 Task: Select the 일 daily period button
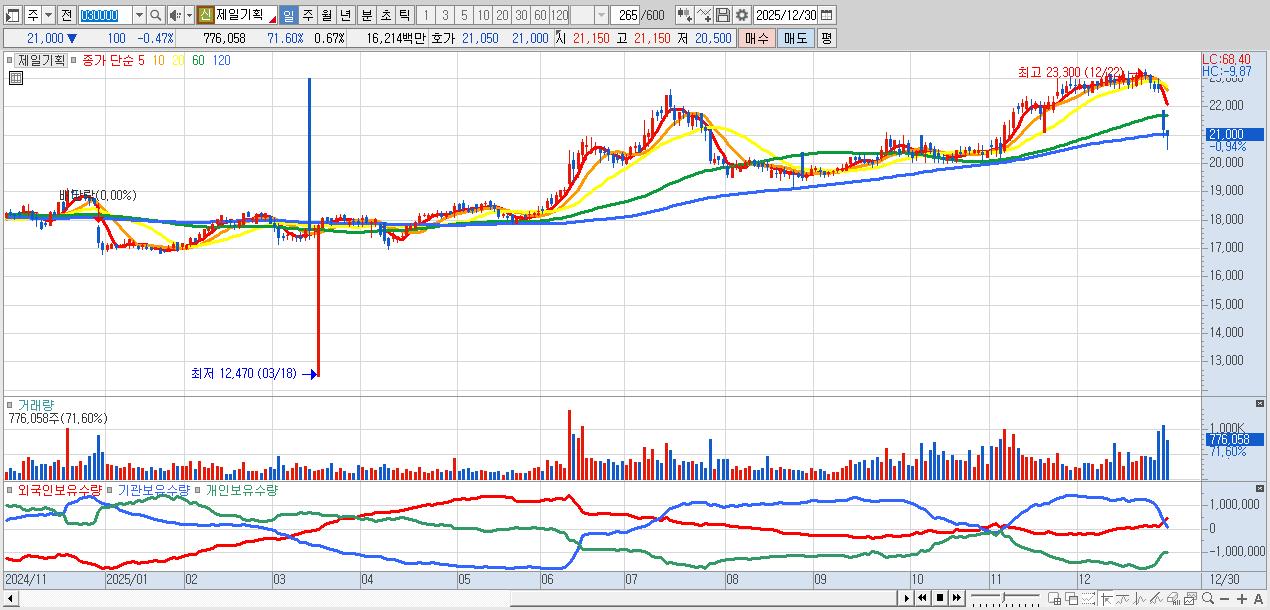point(287,15)
